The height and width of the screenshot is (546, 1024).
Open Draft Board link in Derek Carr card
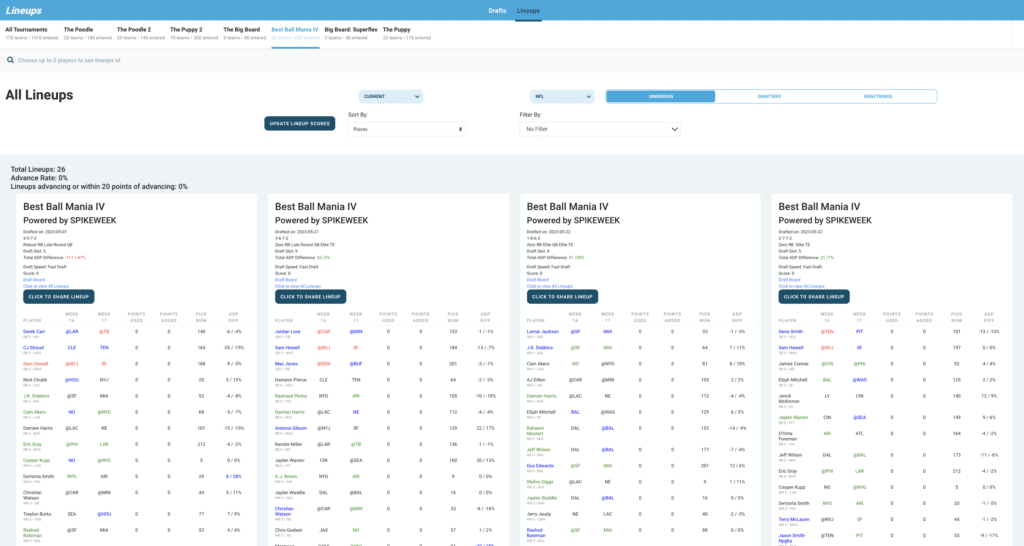coord(34,280)
